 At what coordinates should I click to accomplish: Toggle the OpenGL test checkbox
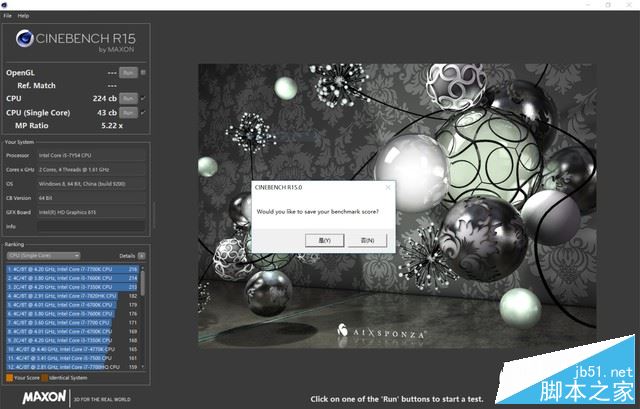[143, 73]
